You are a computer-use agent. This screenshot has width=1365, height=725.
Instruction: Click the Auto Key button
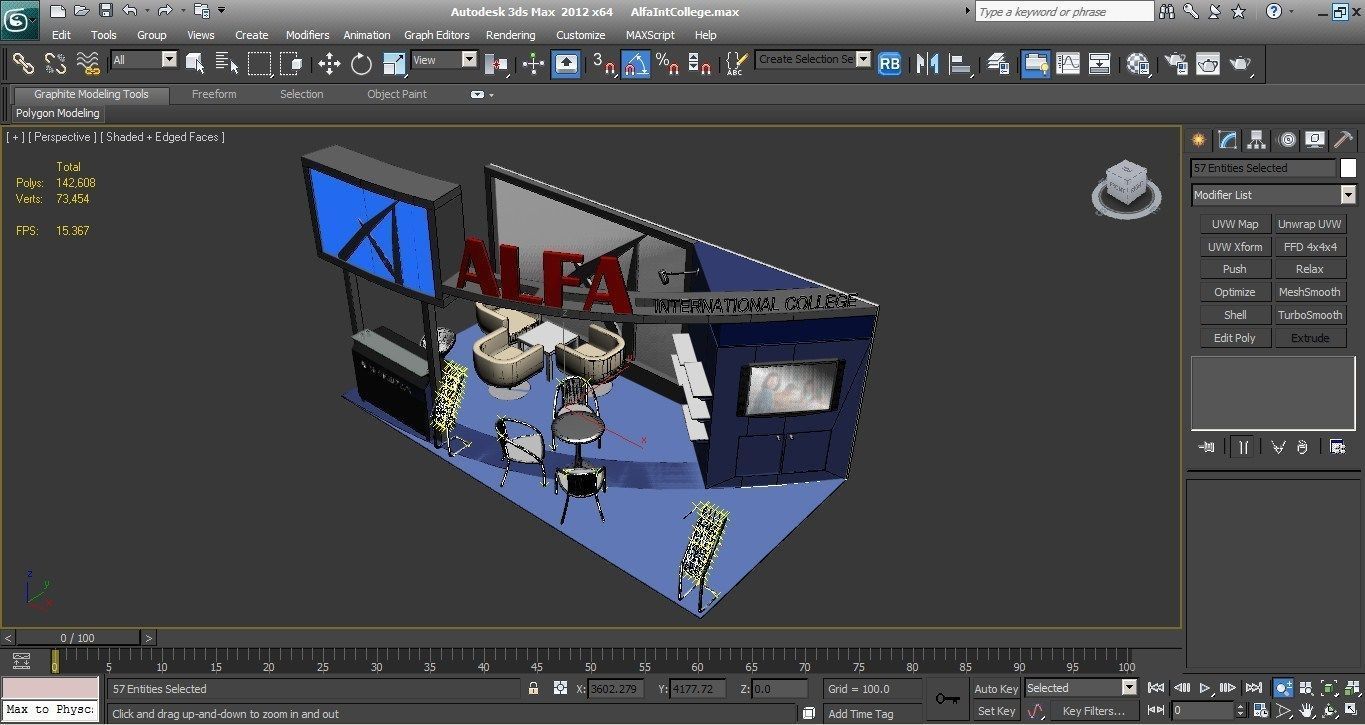tap(995, 689)
